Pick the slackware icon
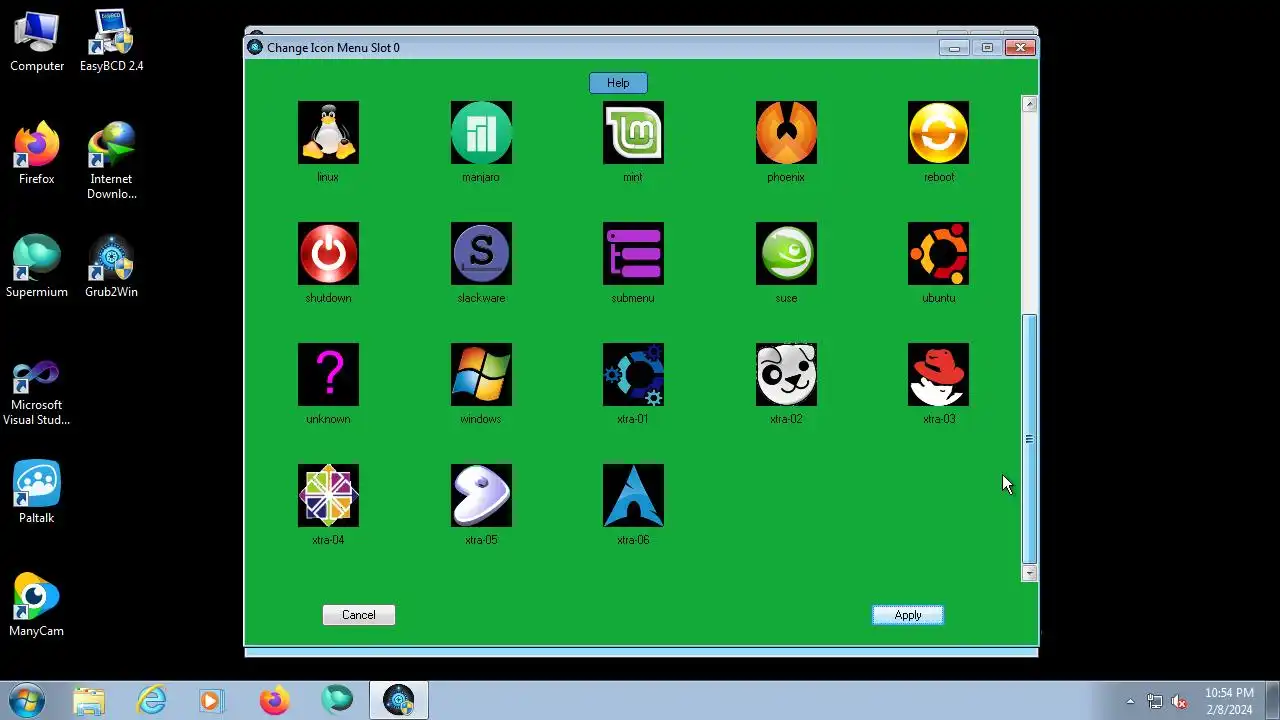 [x=481, y=253]
